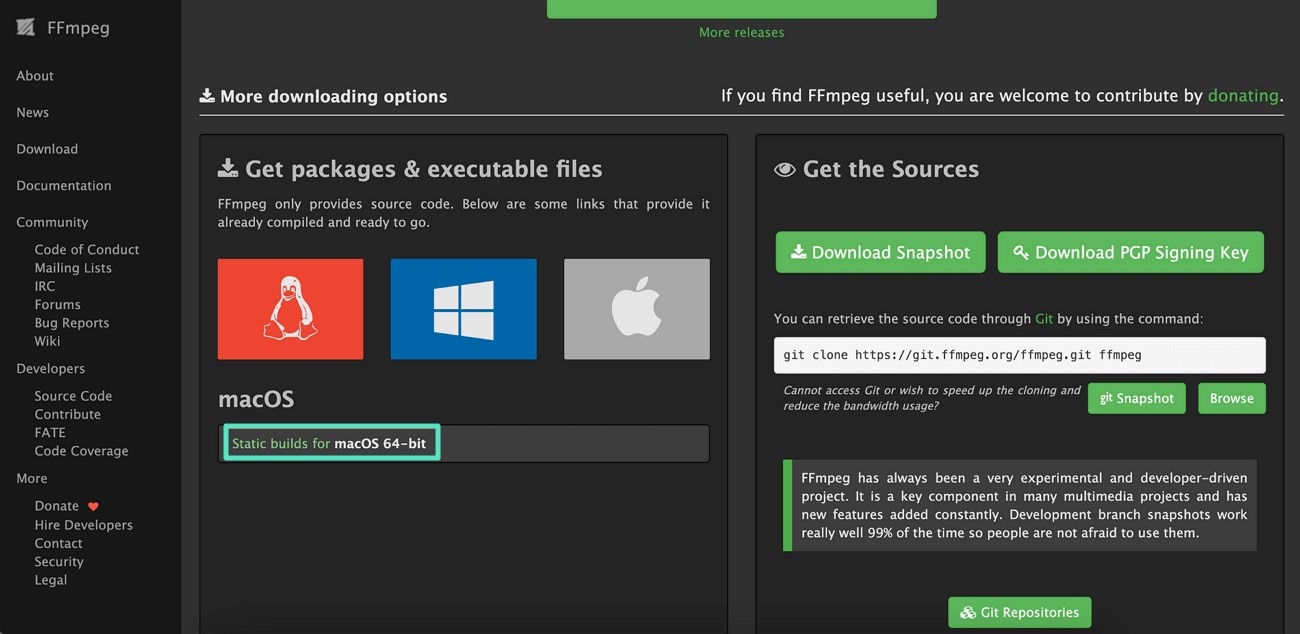Click the Download Snapshot button
1300x634 pixels.
(881, 252)
